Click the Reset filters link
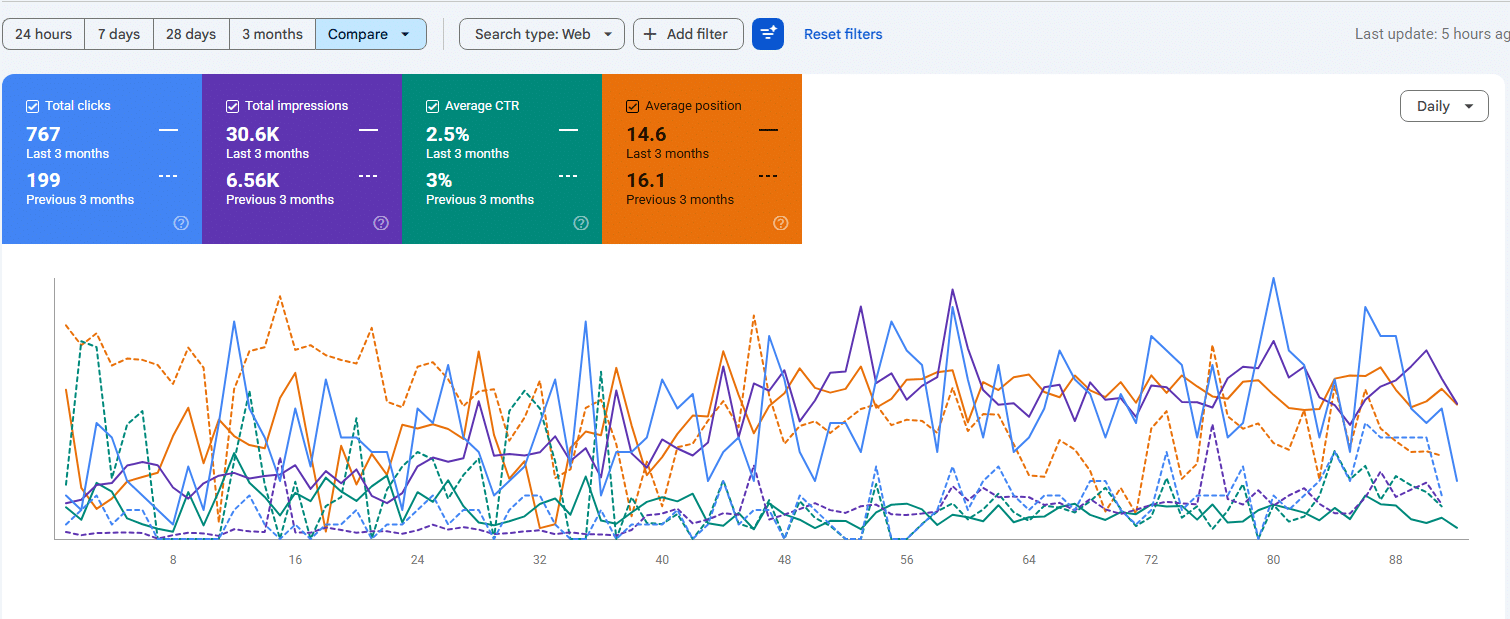 coord(843,34)
